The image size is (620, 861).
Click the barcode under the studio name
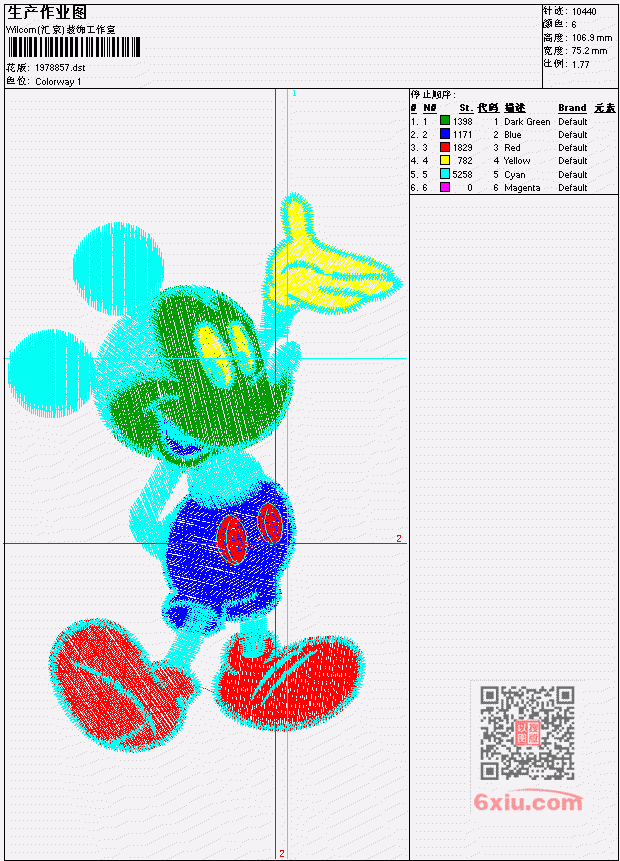coord(74,47)
